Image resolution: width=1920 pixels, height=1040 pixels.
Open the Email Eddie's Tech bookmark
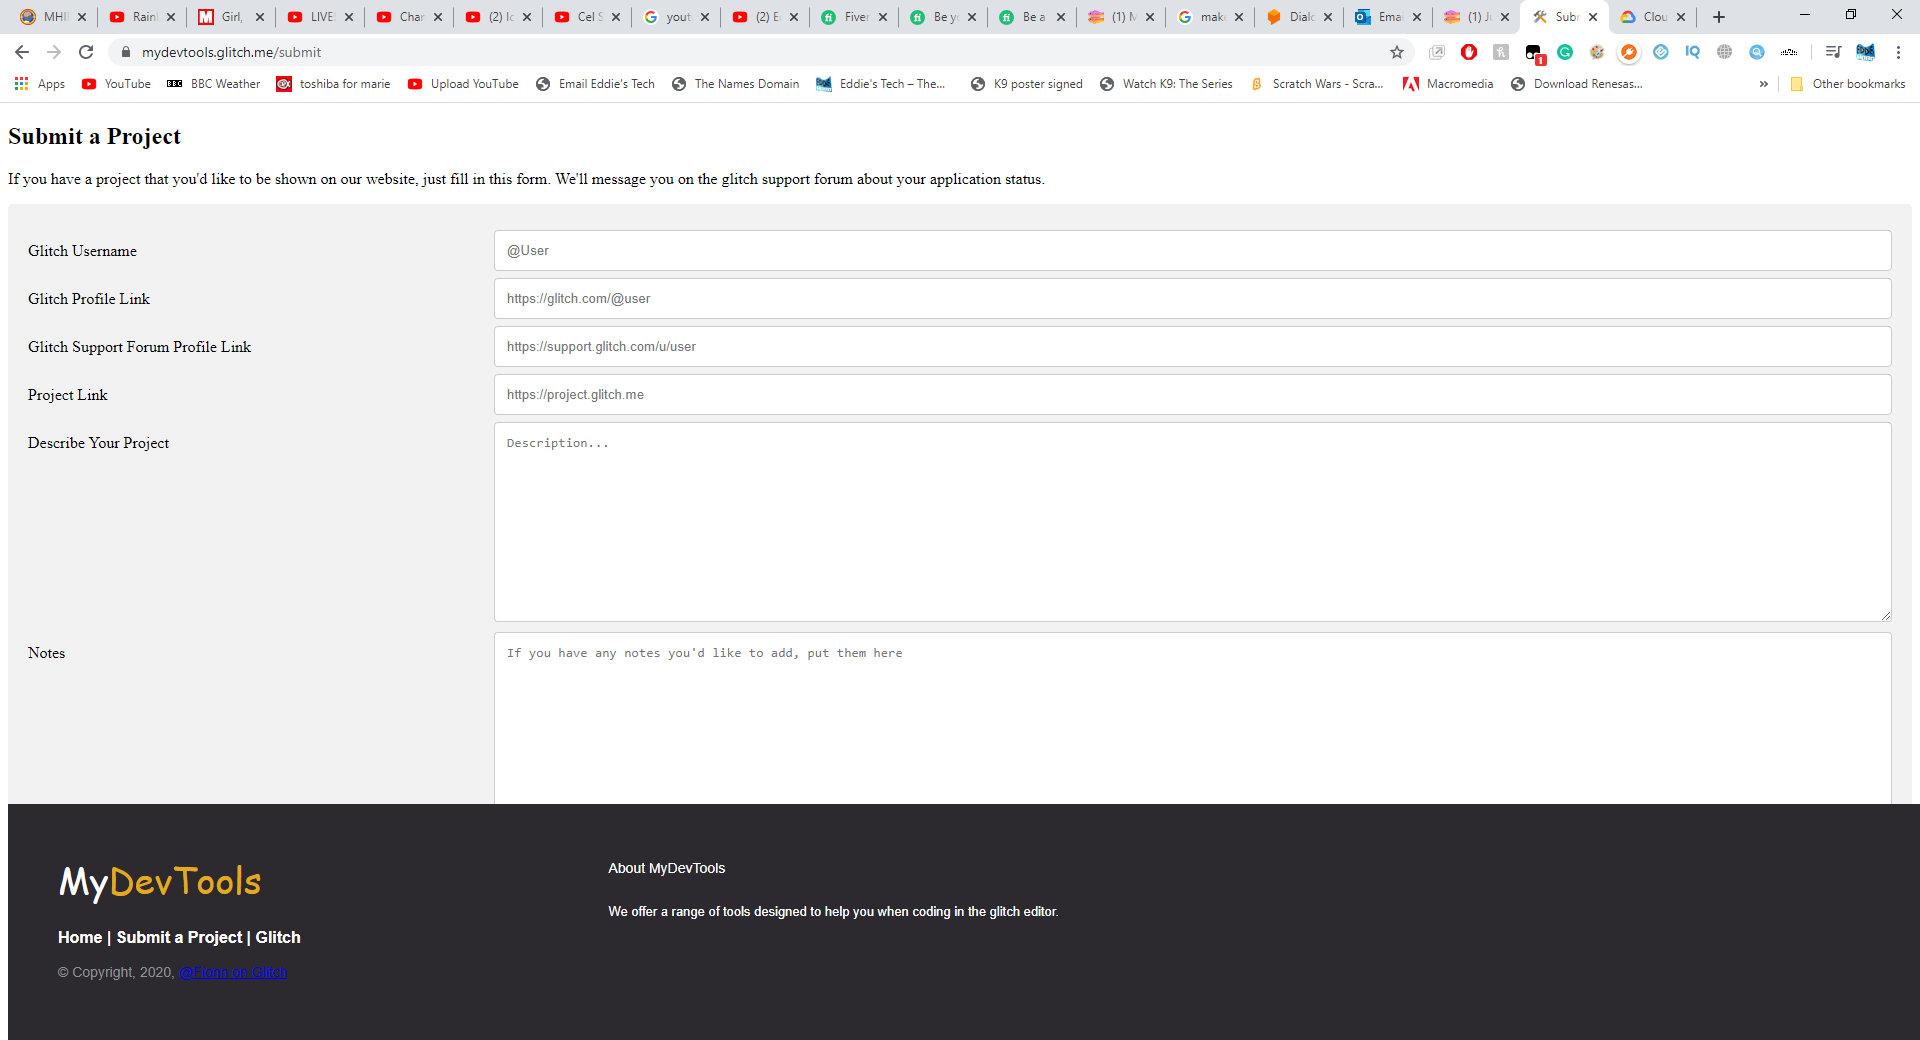(595, 84)
